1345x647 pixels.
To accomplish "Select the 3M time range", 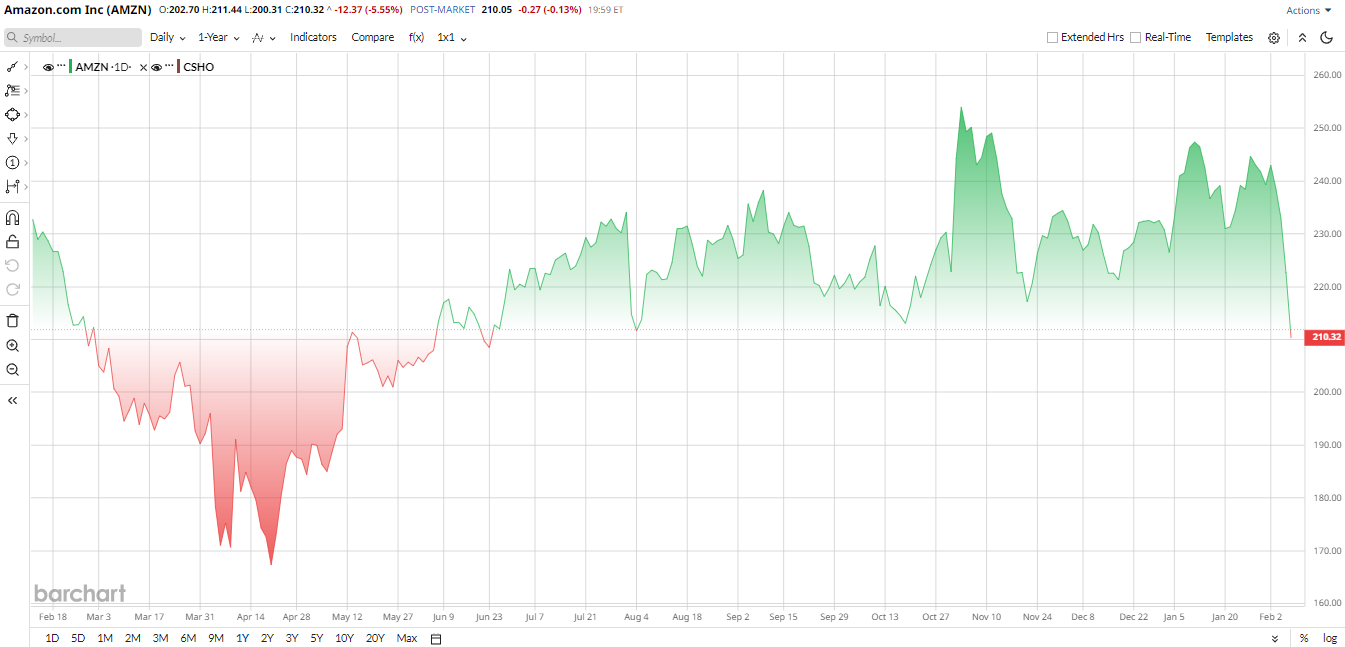I will [160, 638].
